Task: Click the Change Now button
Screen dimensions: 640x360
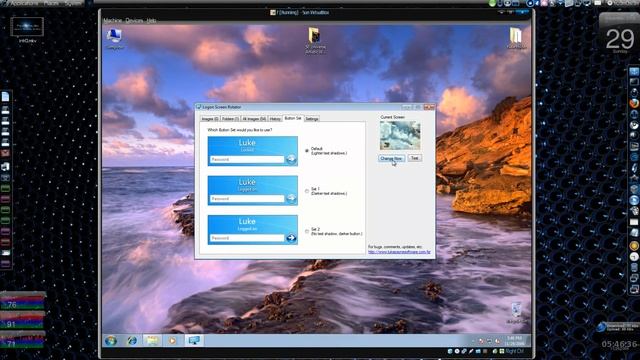Action: 391,158
